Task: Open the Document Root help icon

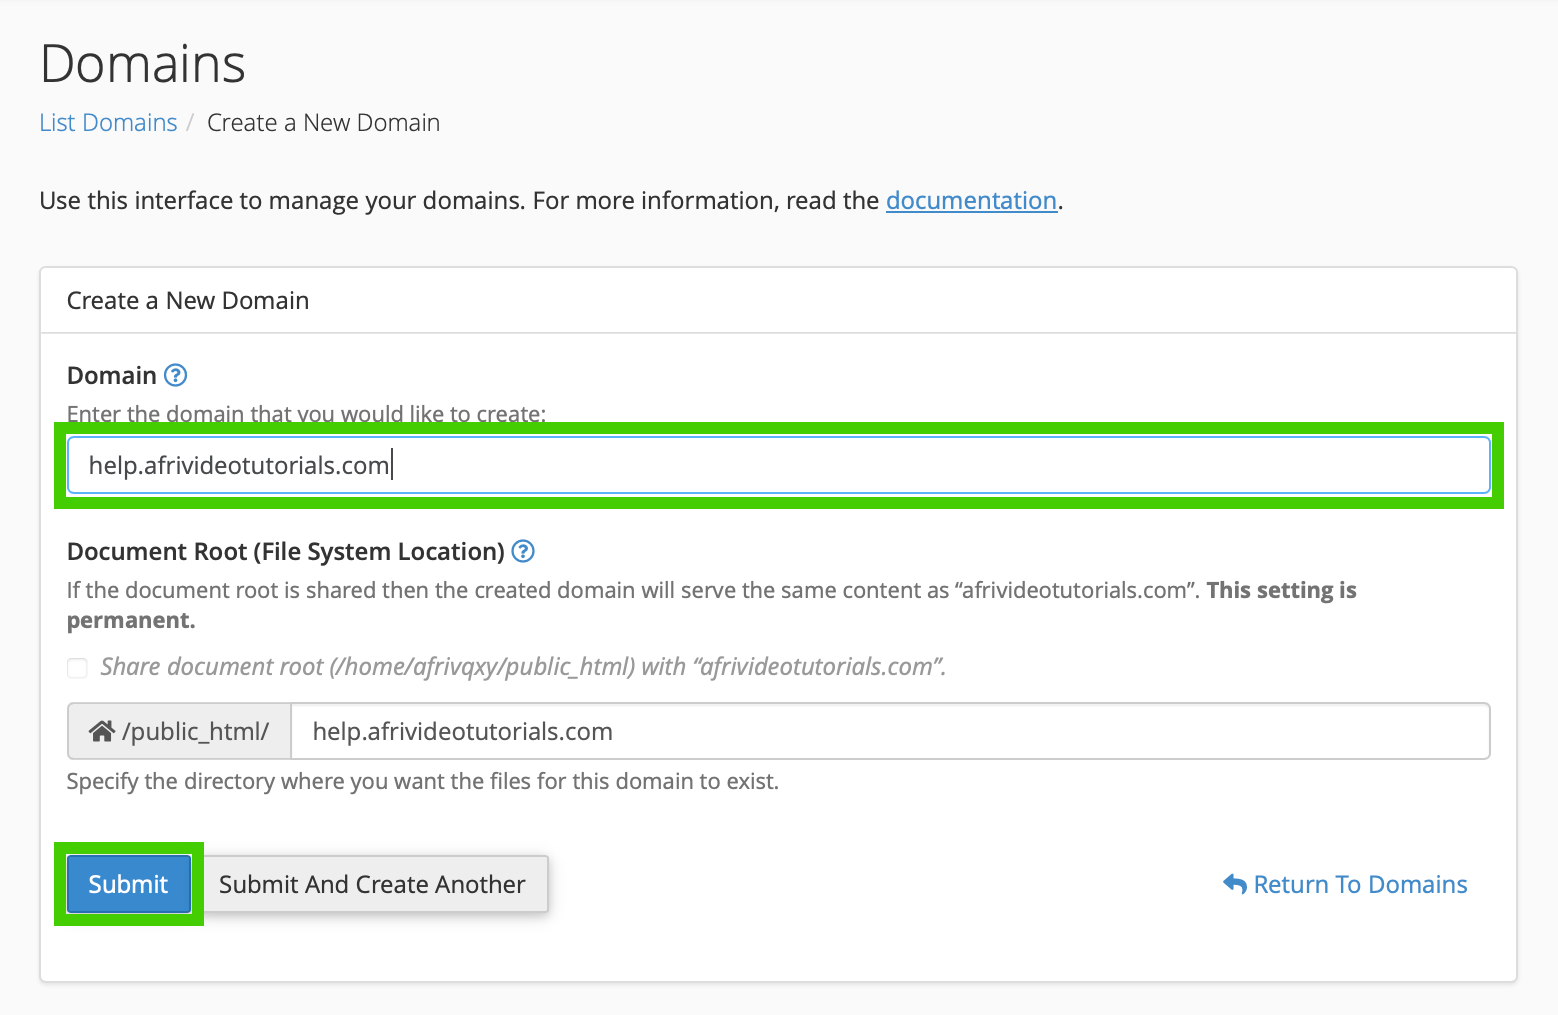Action: pos(523,551)
